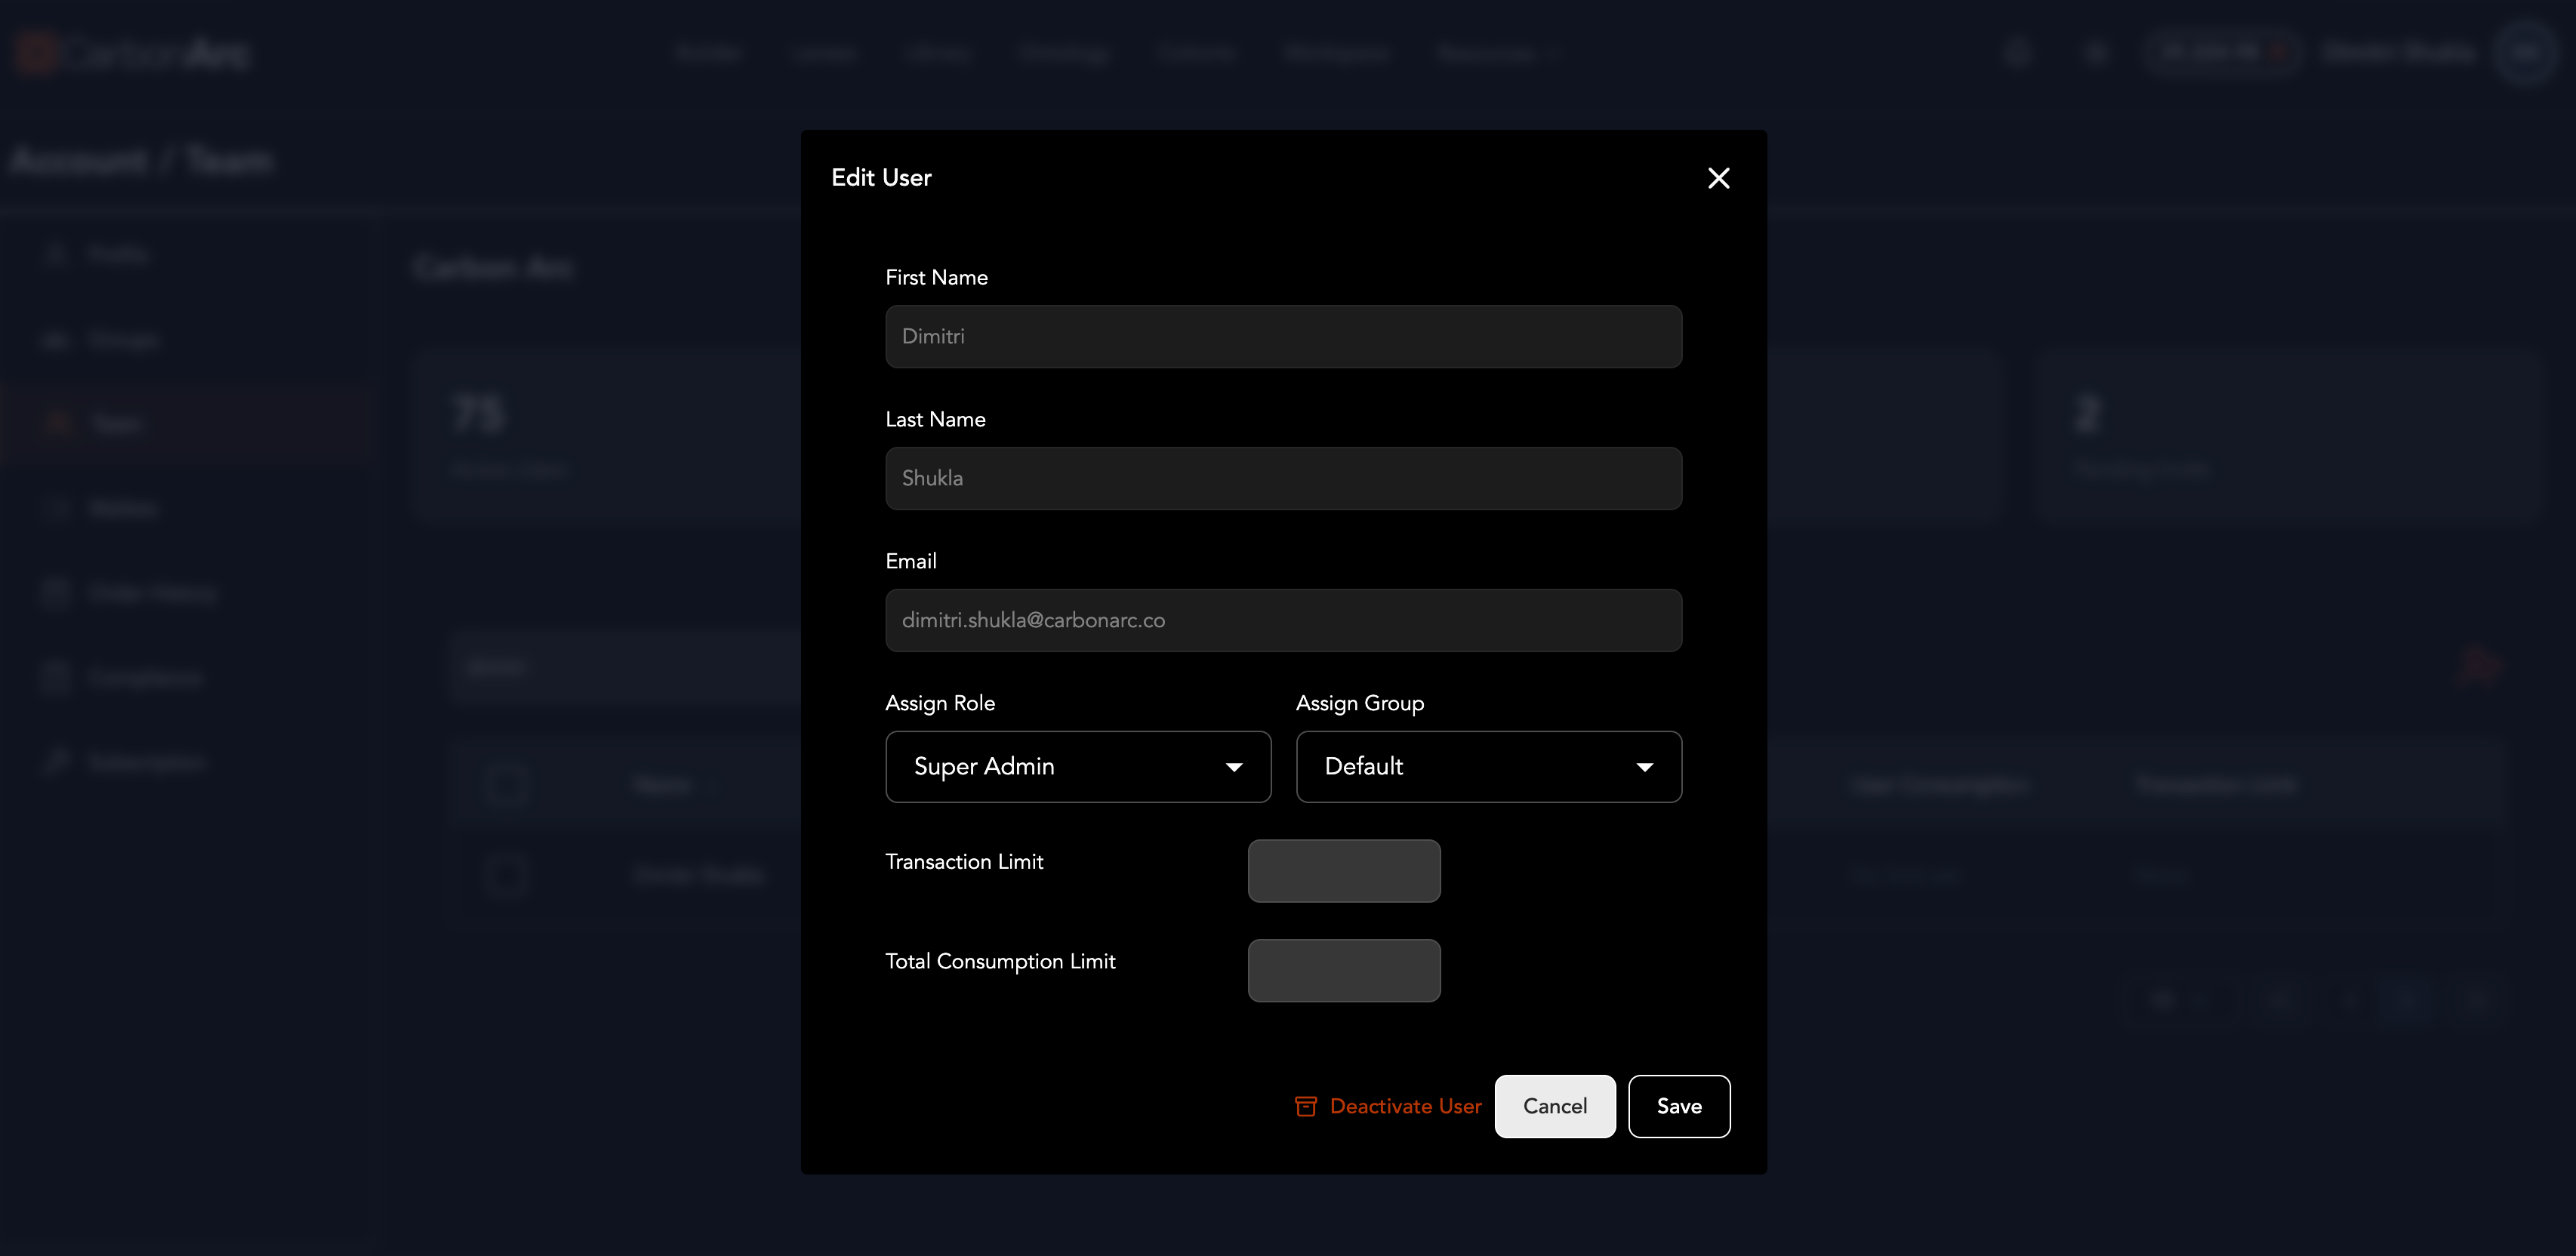Click the First Name field containing Dimitri
Screen dimensions: 2576x1256
pos(1283,336)
